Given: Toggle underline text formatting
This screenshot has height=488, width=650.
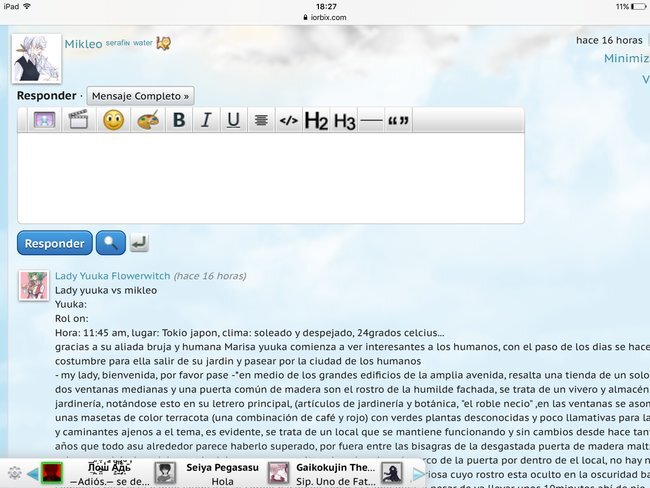Looking at the screenshot, I should pos(233,121).
